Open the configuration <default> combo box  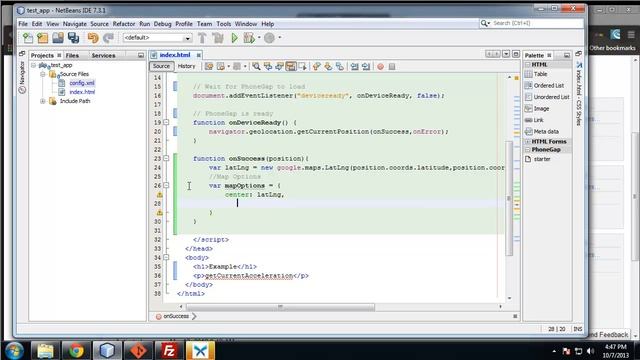158,38
